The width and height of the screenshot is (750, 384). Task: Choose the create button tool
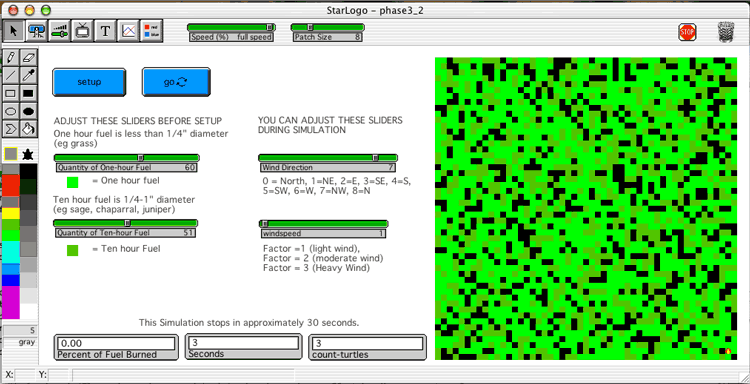pyautogui.click(x=36, y=32)
